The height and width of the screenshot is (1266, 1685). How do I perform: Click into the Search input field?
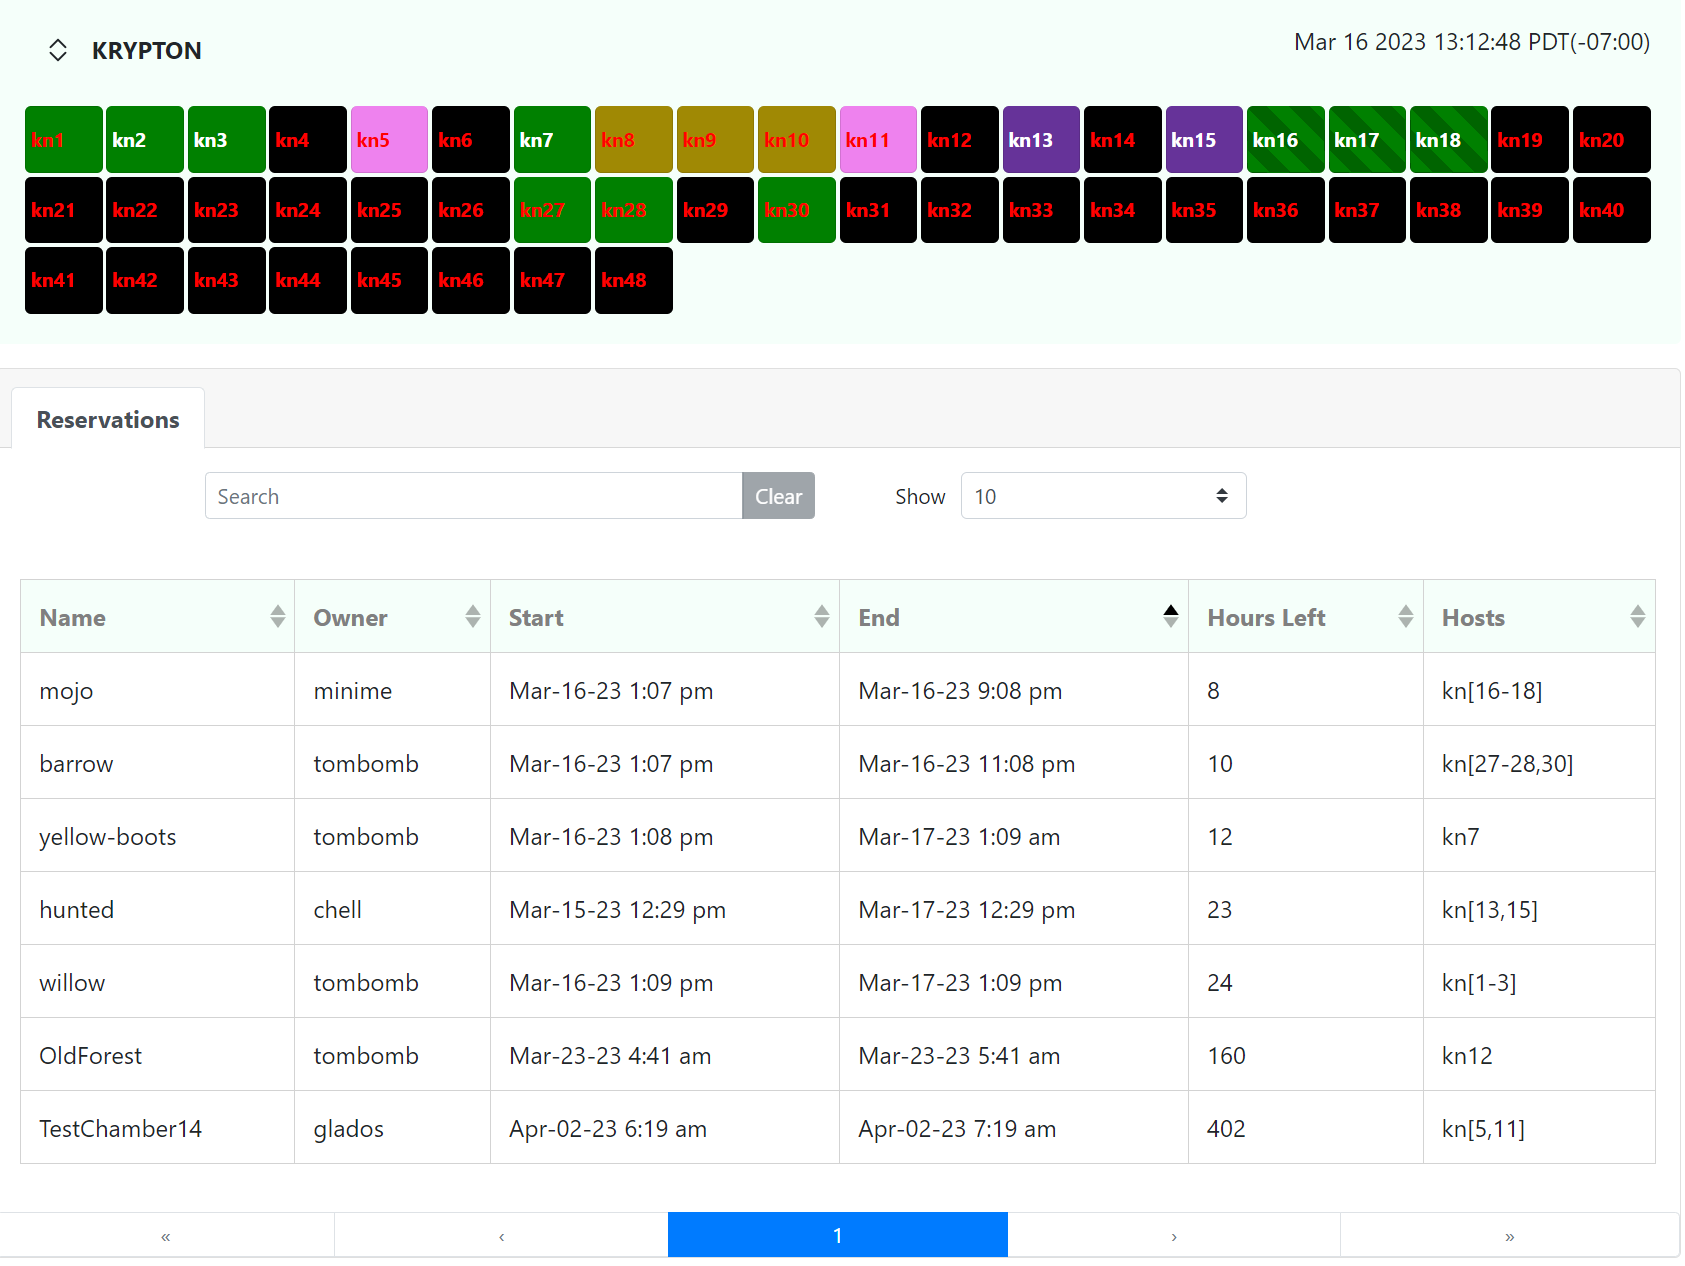(473, 496)
